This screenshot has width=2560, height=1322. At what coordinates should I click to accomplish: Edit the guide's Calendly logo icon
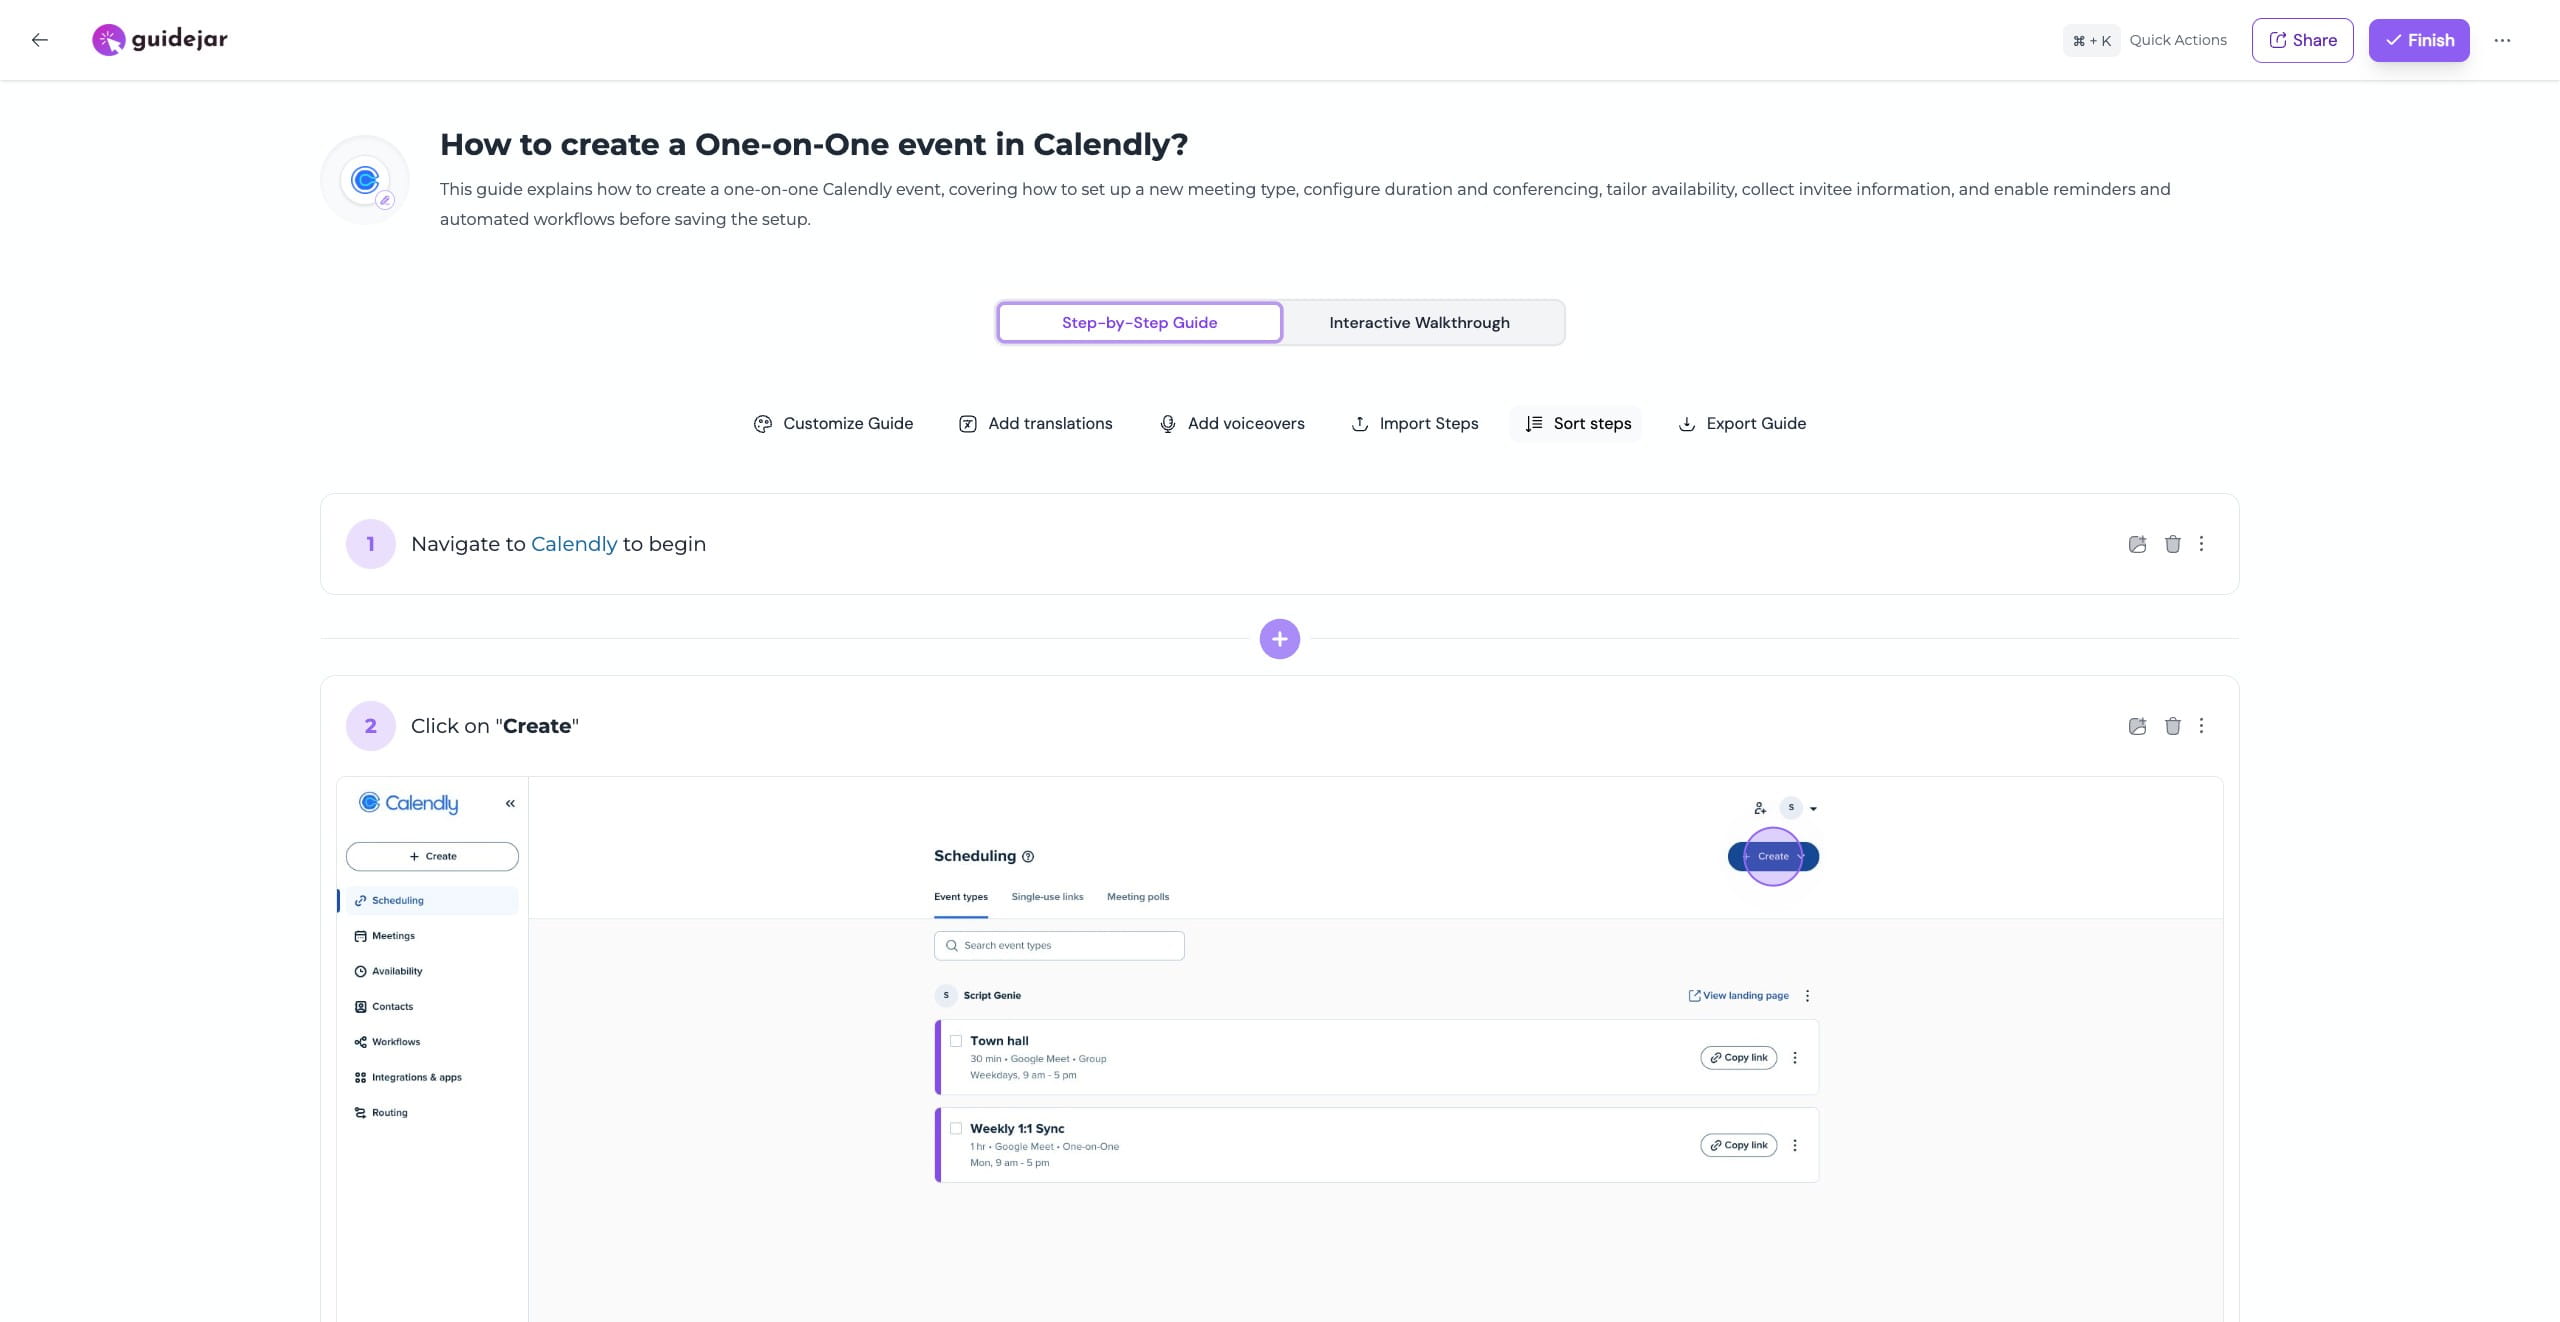(385, 200)
